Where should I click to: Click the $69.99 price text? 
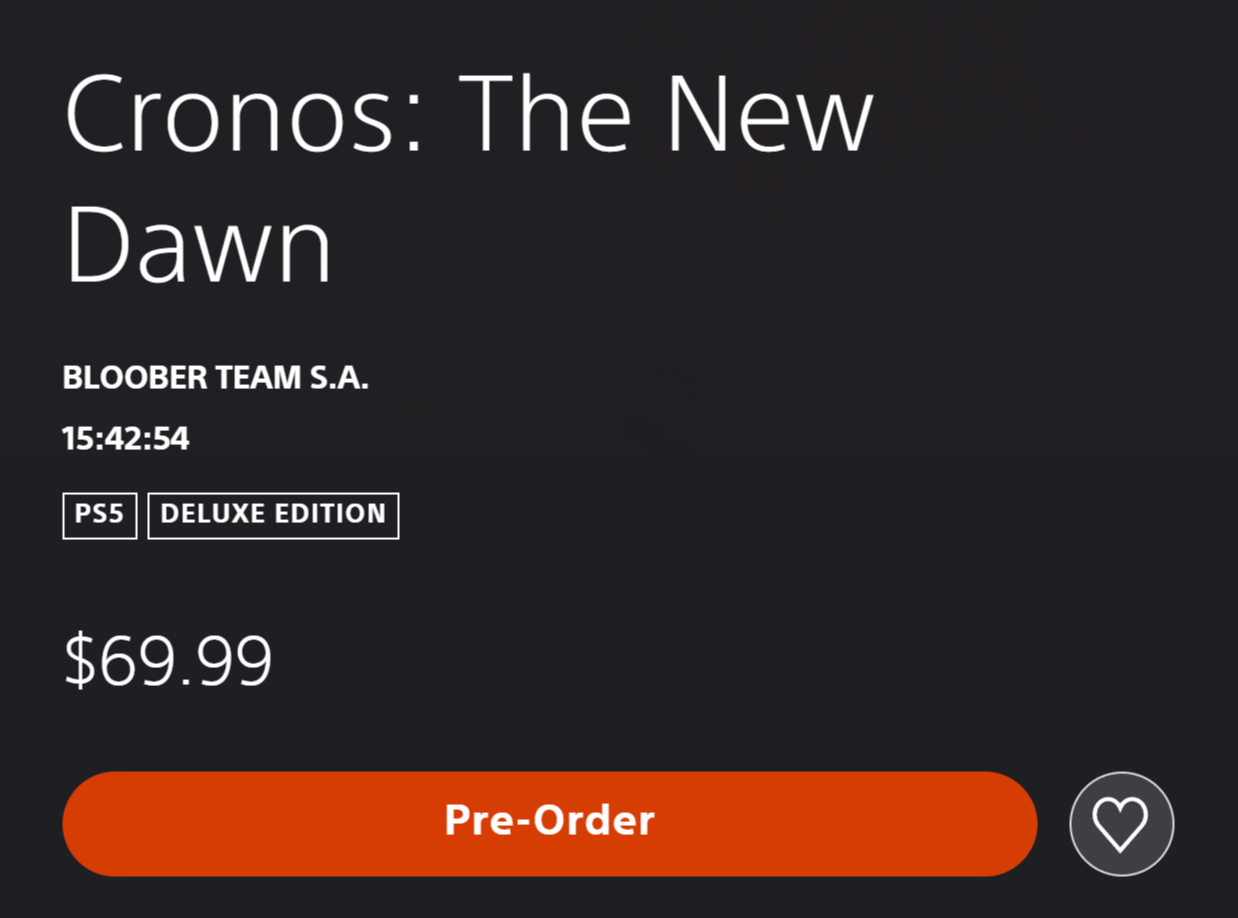[168, 661]
